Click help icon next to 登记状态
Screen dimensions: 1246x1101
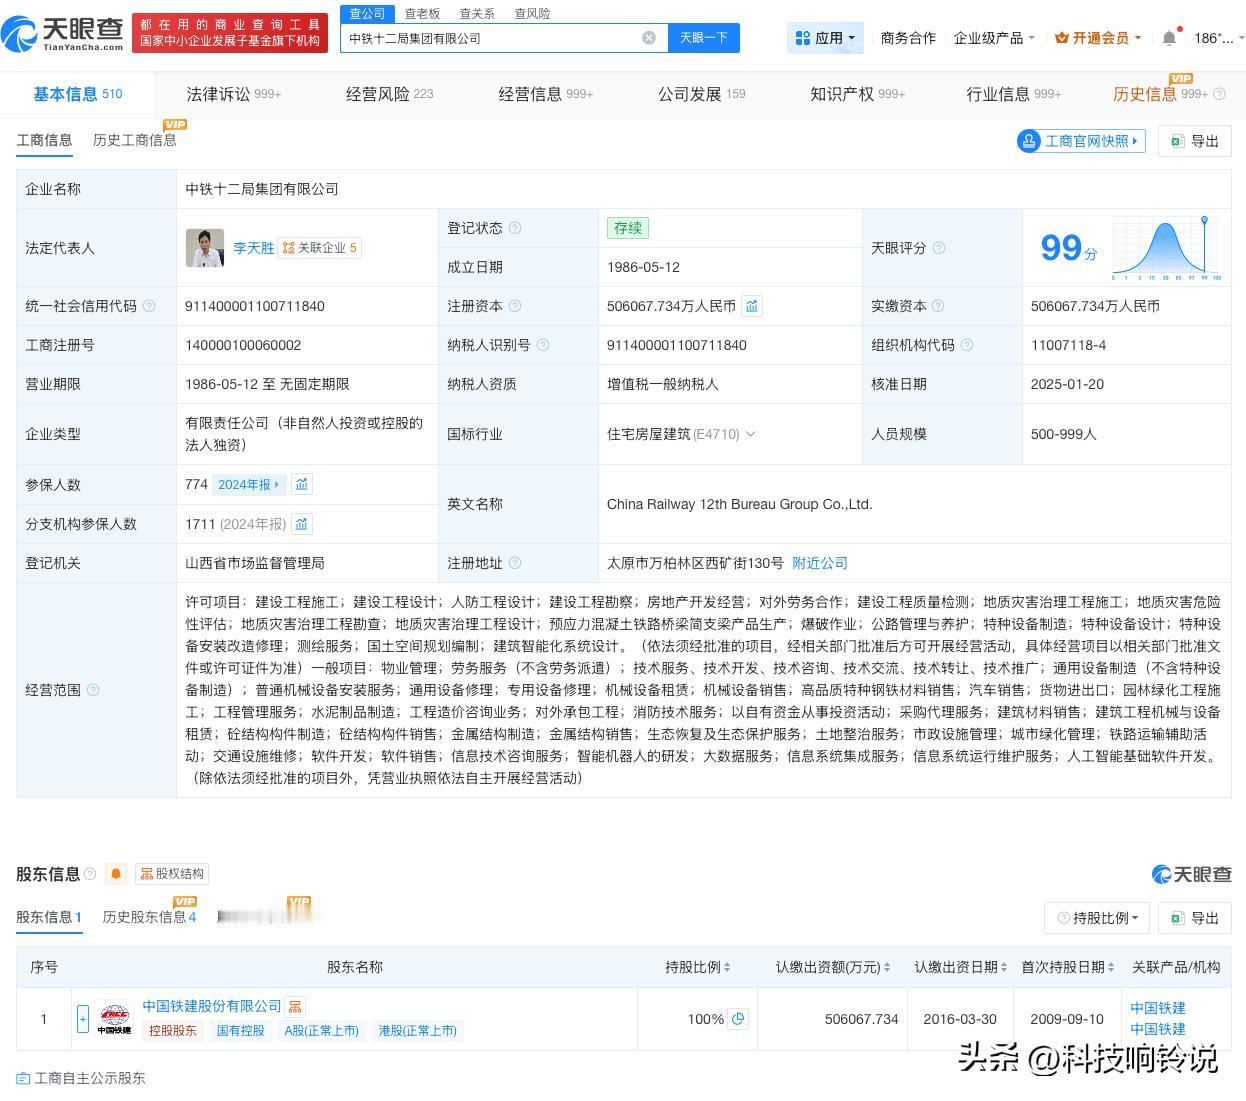515,228
